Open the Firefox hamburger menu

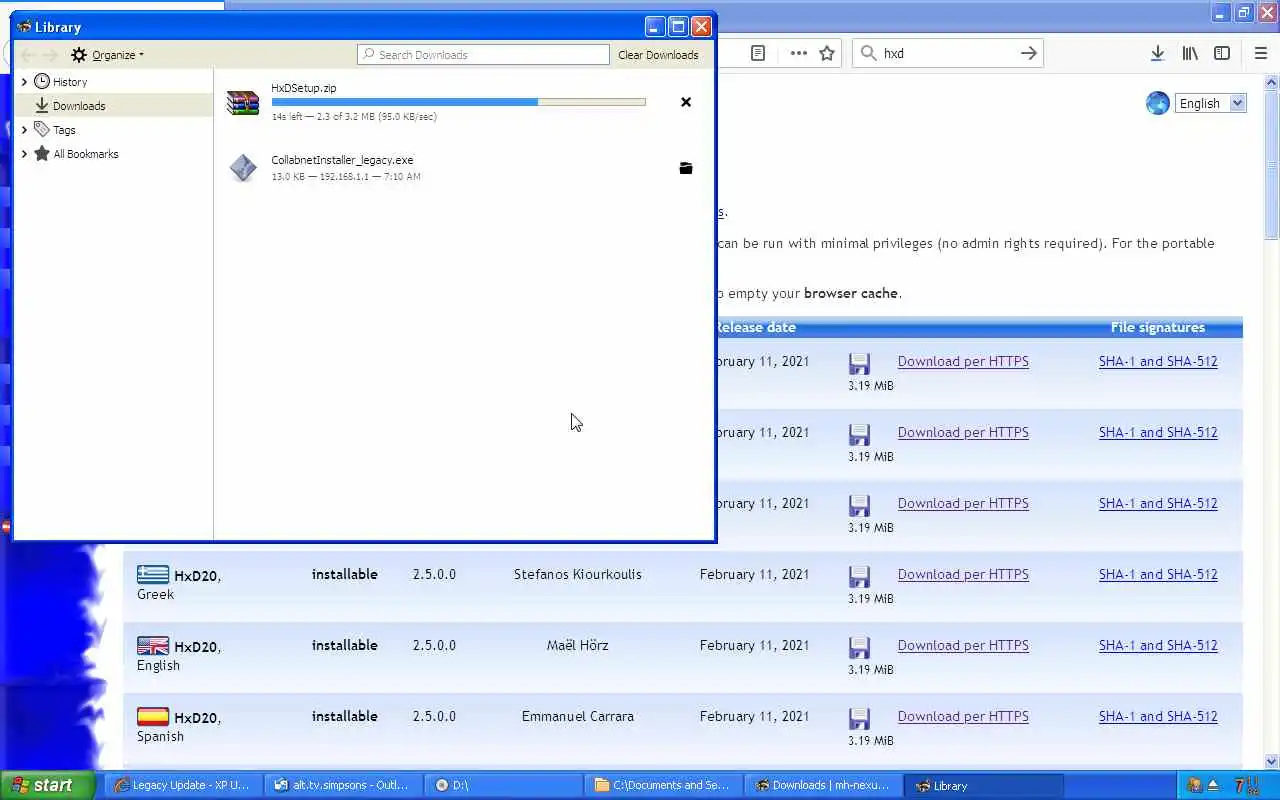(x=1261, y=54)
